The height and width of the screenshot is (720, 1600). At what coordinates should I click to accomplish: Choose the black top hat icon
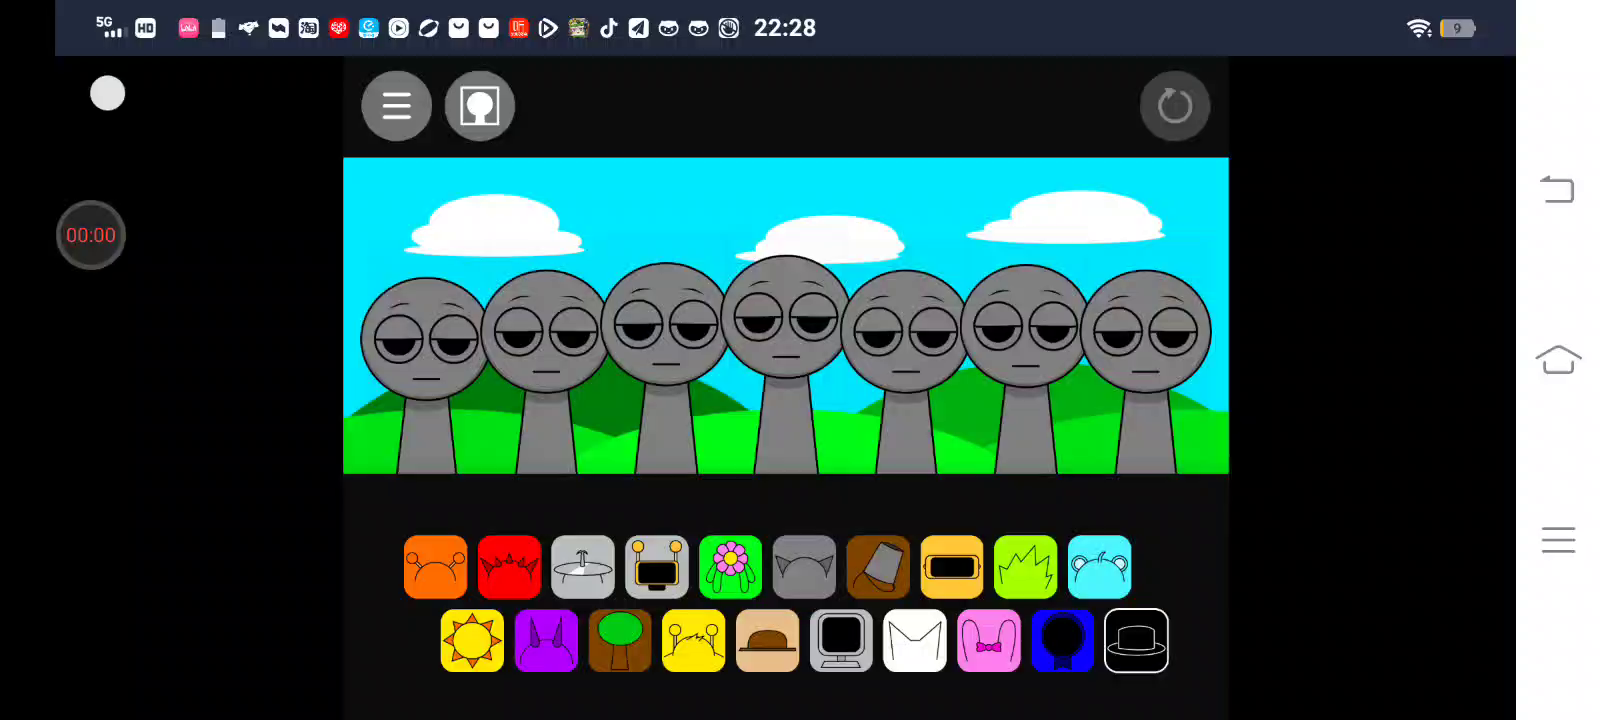coord(1136,641)
